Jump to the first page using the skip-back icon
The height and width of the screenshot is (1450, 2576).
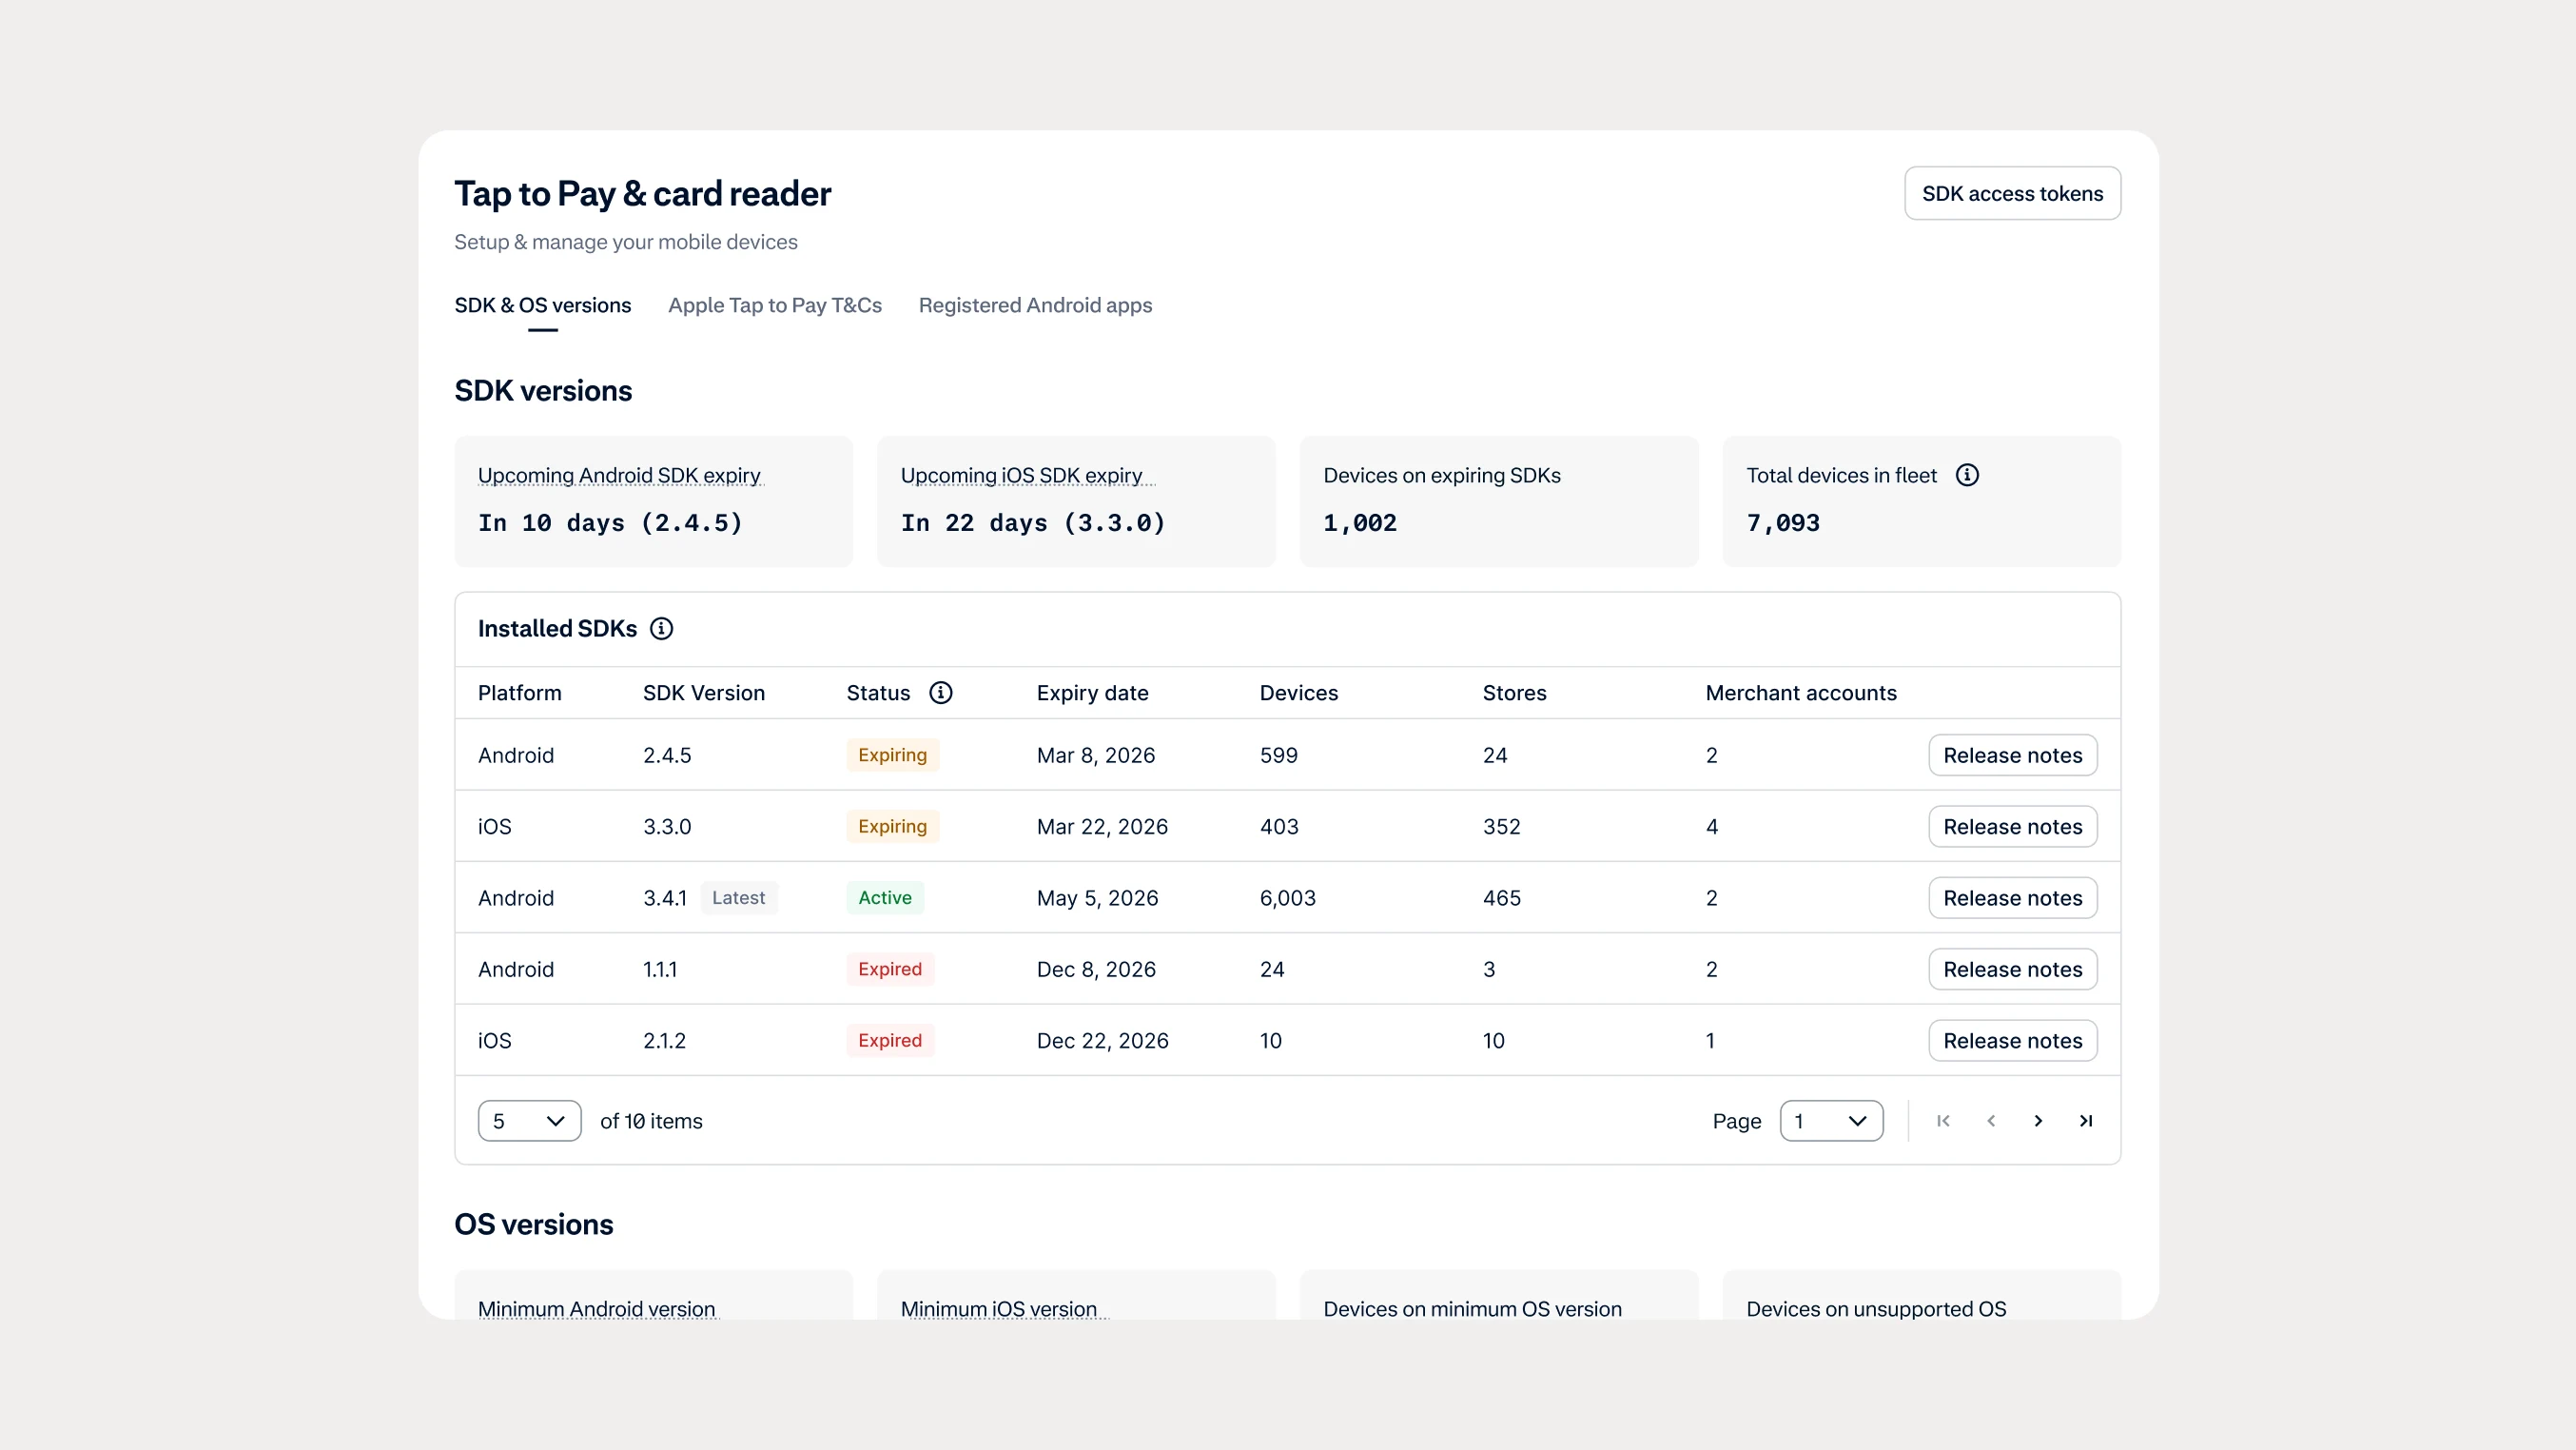(1943, 1121)
